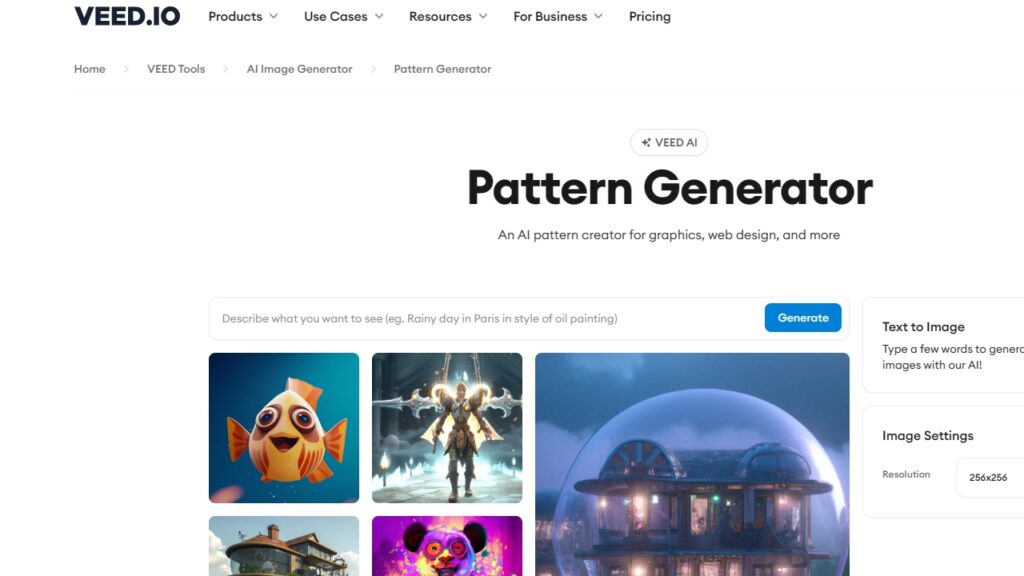Open the Use Cases dropdown
The height and width of the screenshot is (576, 1024).
tap(344, 16)
